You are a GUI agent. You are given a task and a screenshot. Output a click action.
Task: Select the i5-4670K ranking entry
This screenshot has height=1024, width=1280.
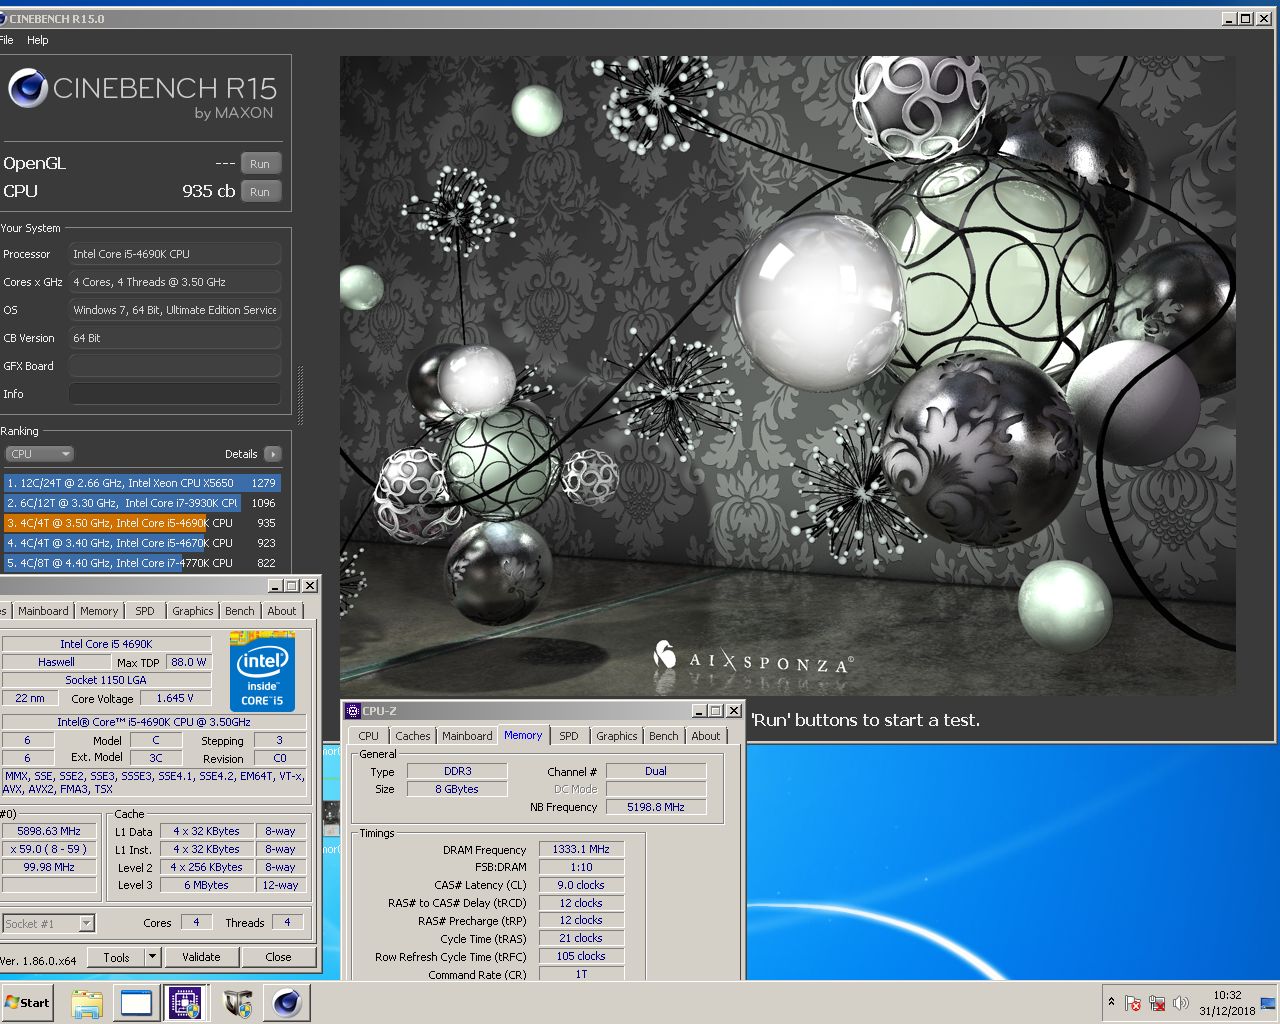[141, 543]
